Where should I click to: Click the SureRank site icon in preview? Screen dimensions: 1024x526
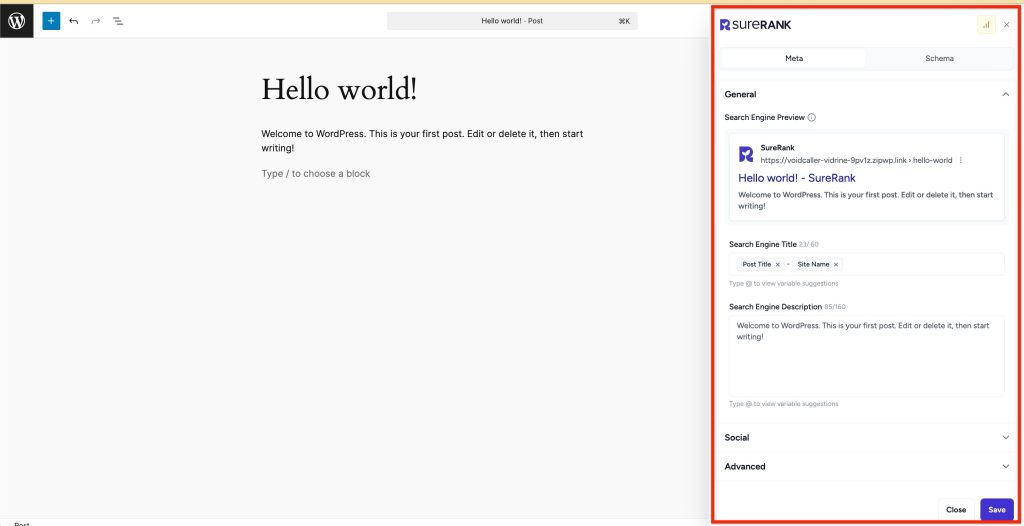[746, 154]
